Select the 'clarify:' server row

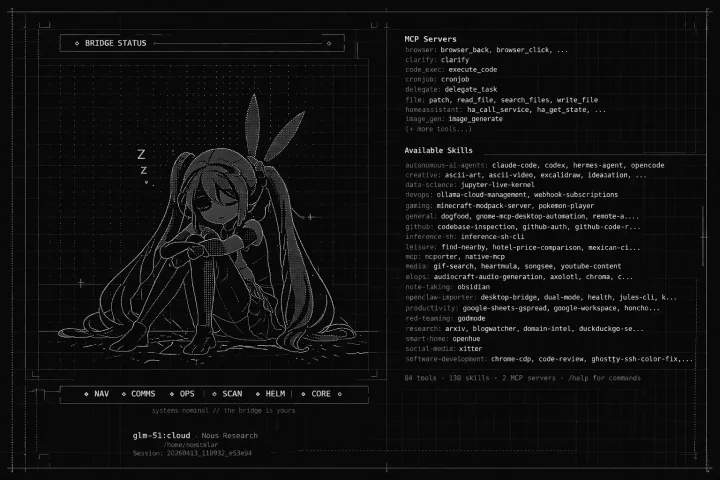tap(437, 60)
